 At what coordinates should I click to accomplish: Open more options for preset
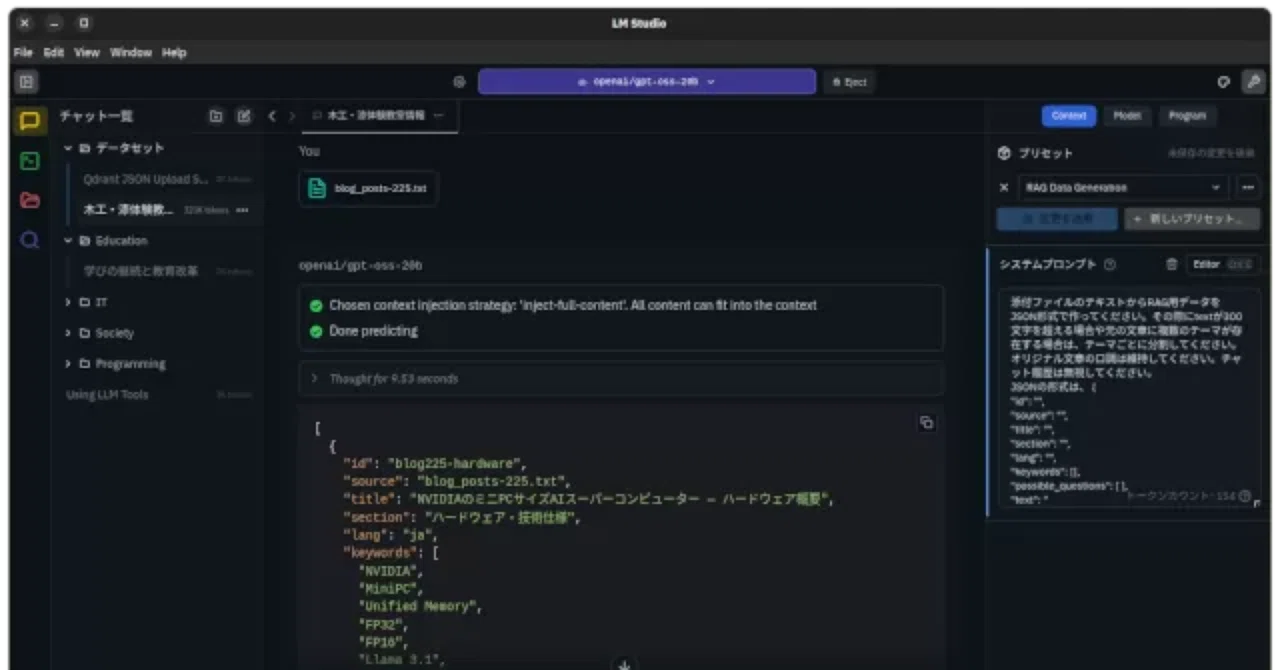(1246, 187)
